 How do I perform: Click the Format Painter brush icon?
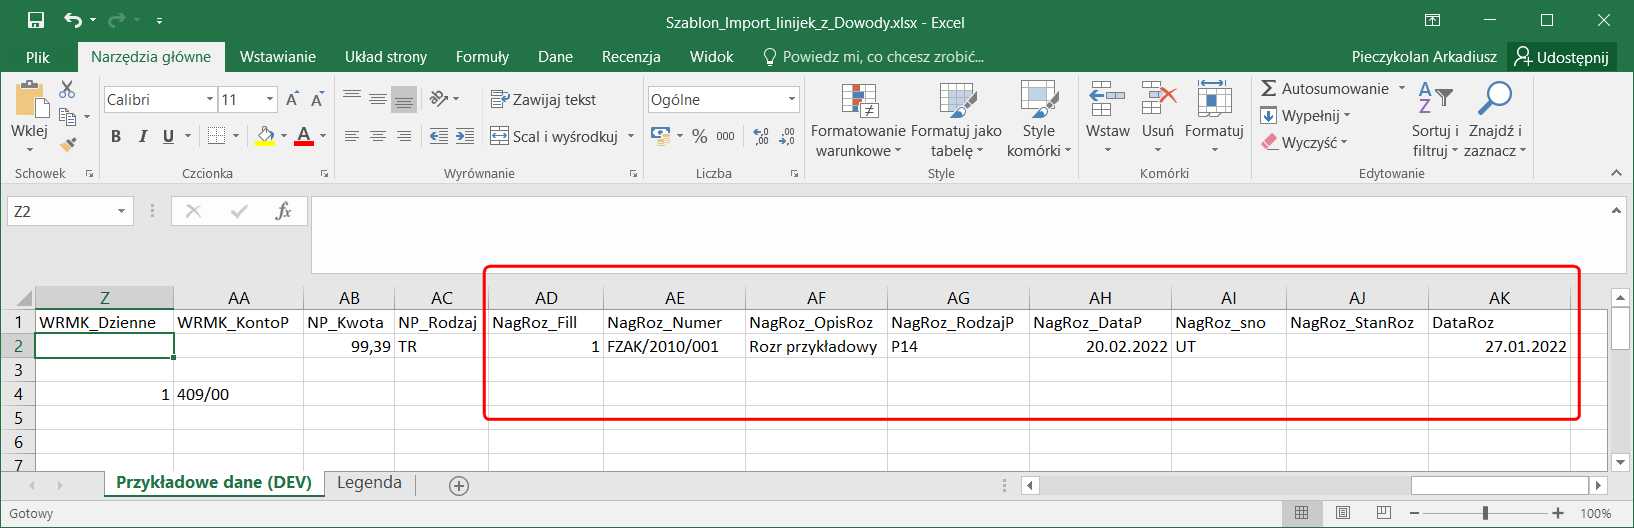point(68,144)
